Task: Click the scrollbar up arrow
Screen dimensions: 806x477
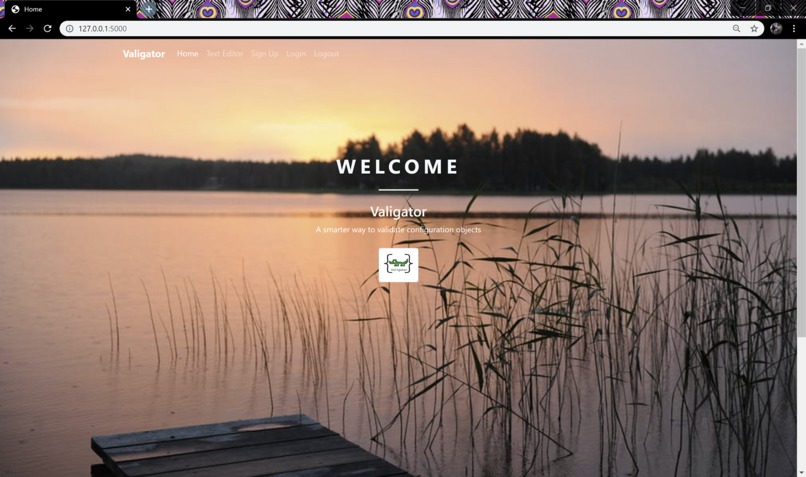Action: pos(801,44)
